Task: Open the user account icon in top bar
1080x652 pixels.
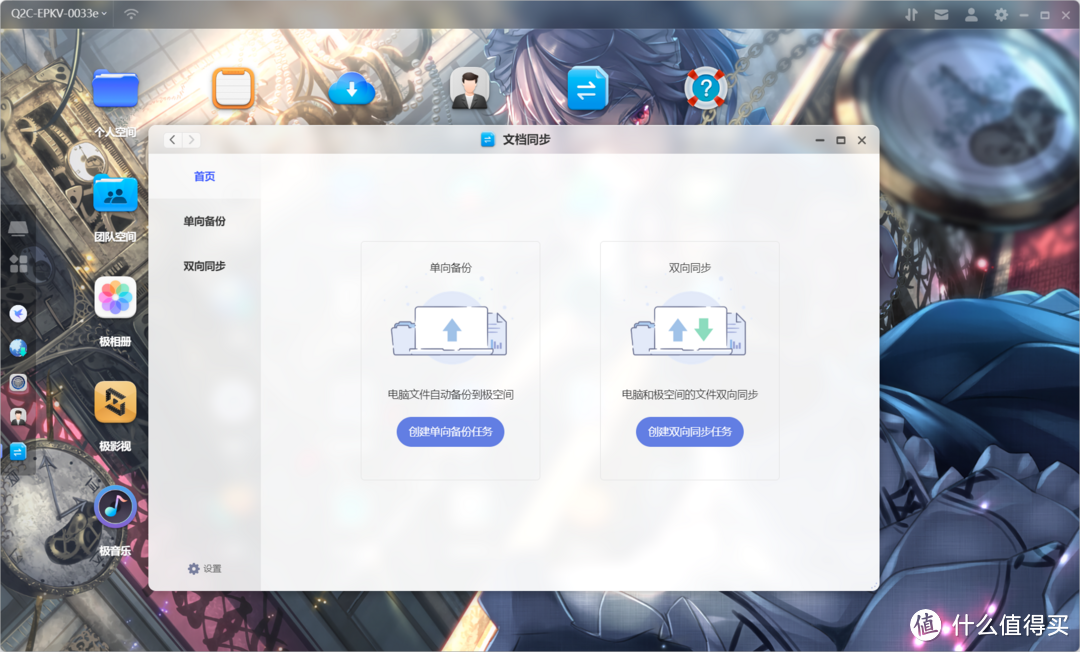Action: point(971,14)
